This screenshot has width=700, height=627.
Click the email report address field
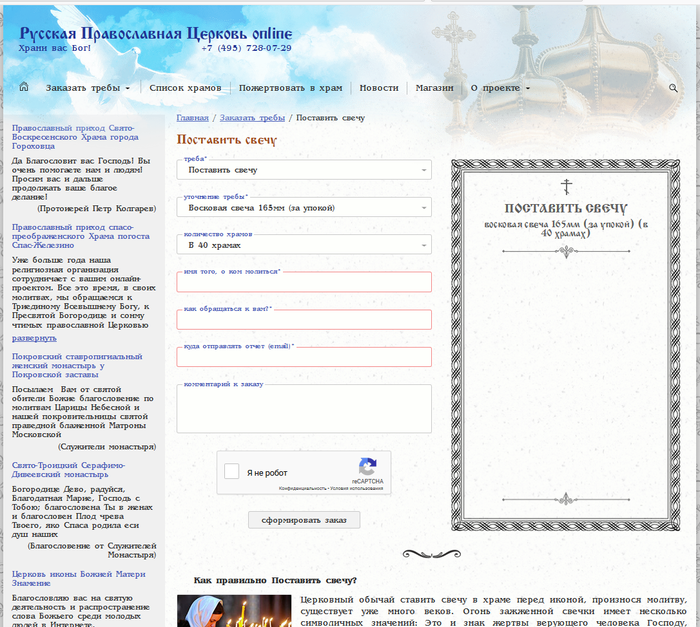304,357
